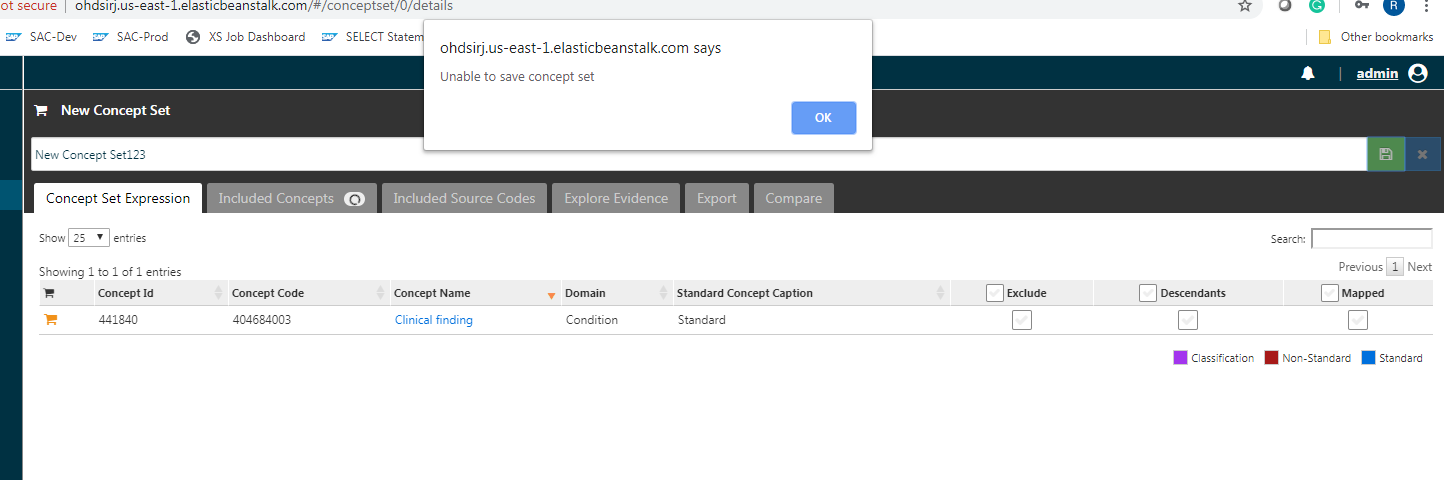This screenshot has width=1444, height=480.
Task: Click Next pagination link
Action: 1420,267
